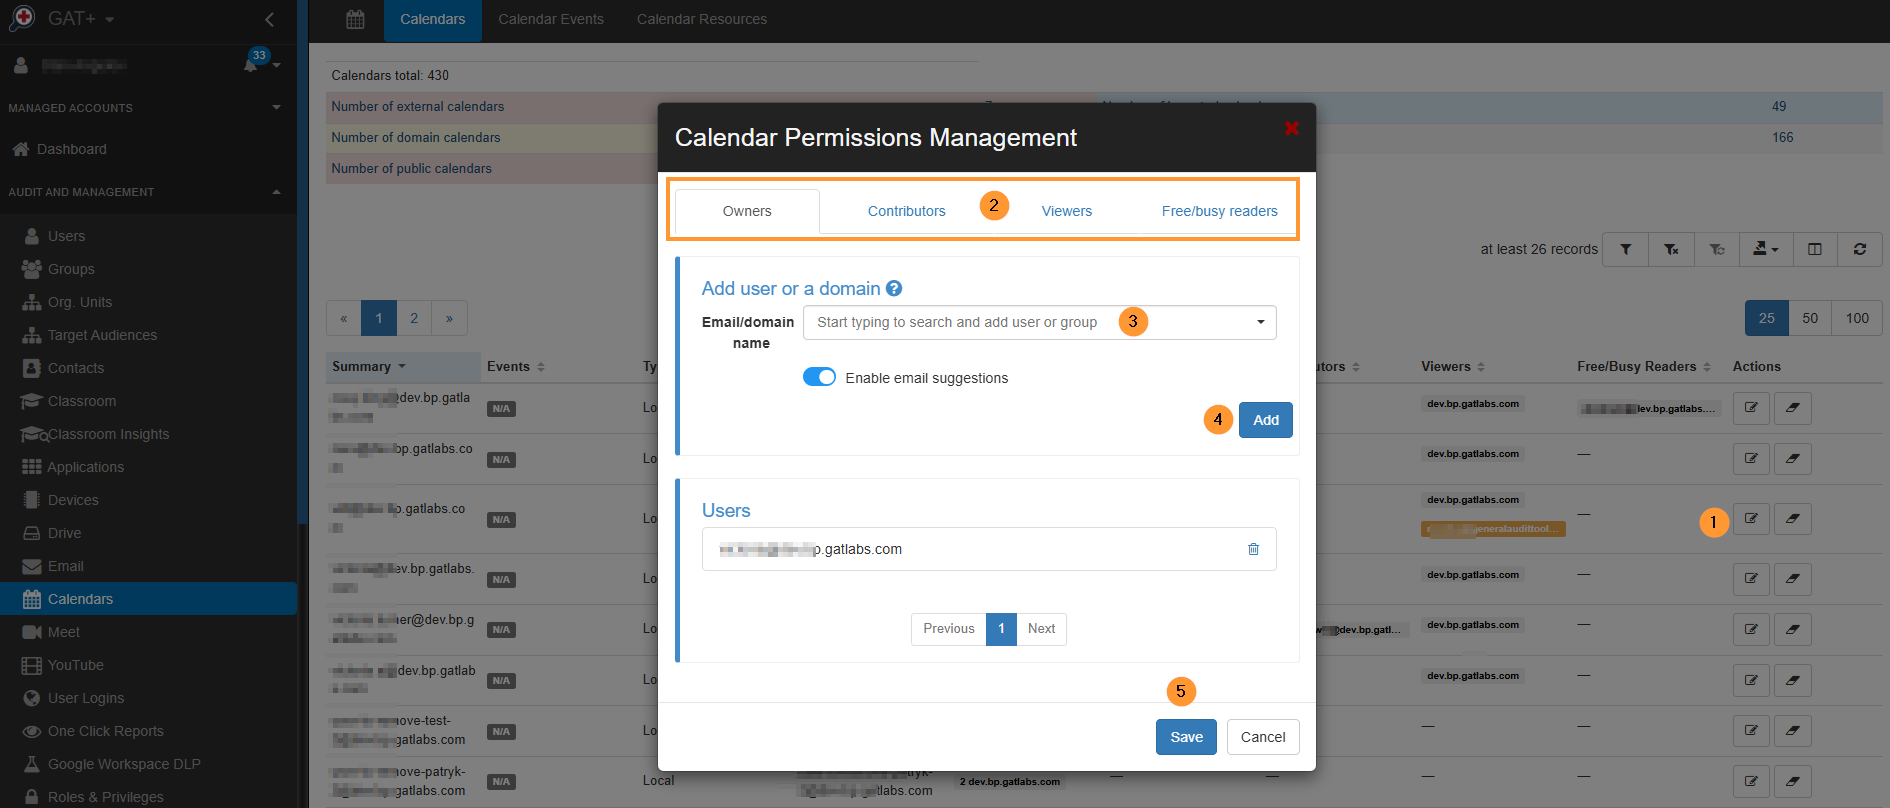Open the Calendars top tab
The height and width of the screenshot is (808, 1890).
click(x=432, y=19)
